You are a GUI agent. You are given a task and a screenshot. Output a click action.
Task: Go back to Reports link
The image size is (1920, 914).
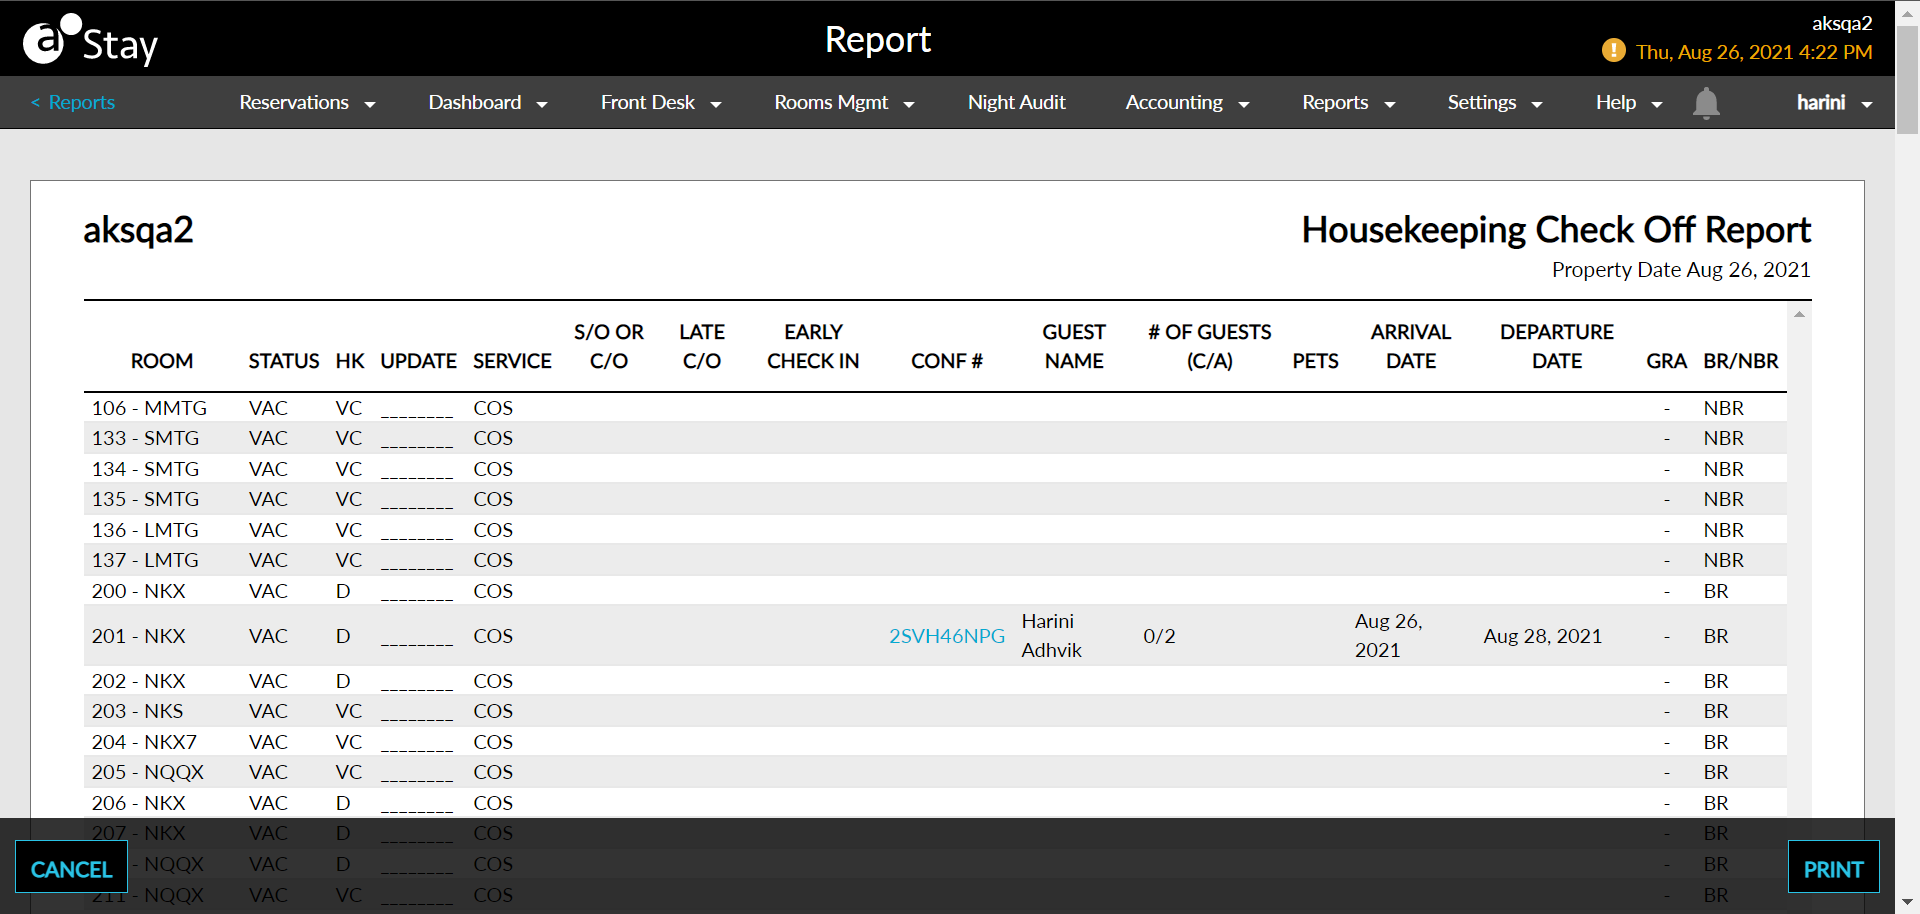[x=73, y=102]
